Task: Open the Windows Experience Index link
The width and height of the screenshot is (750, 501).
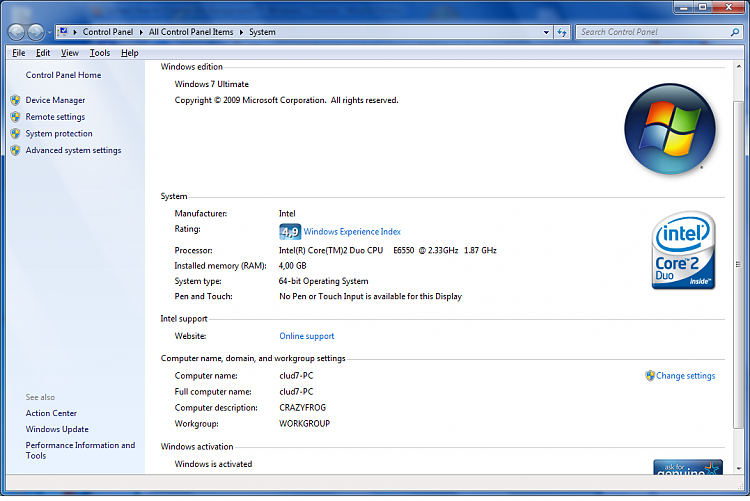Action: point(352,232)
